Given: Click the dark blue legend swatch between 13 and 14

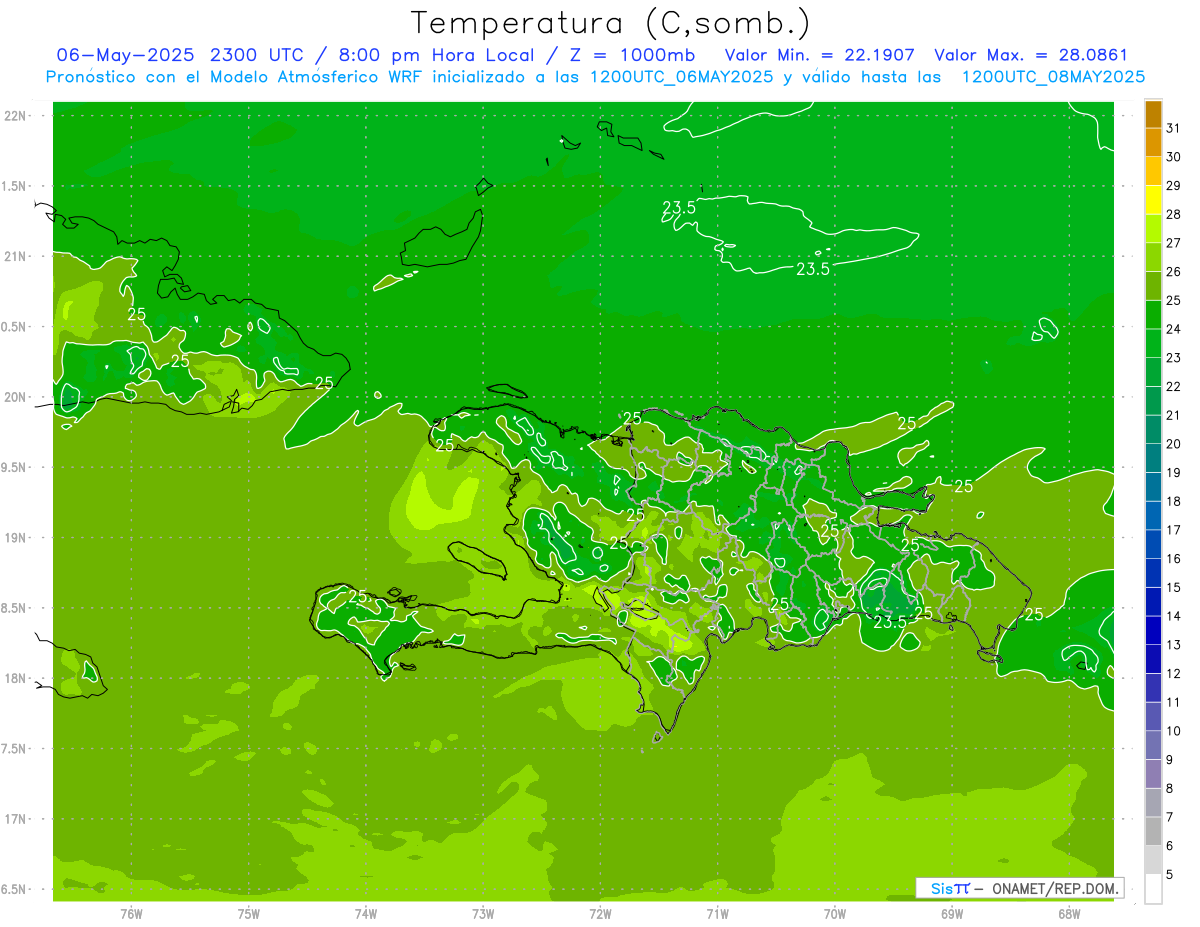Looking at the screenshot, I should pos(1154,630).
